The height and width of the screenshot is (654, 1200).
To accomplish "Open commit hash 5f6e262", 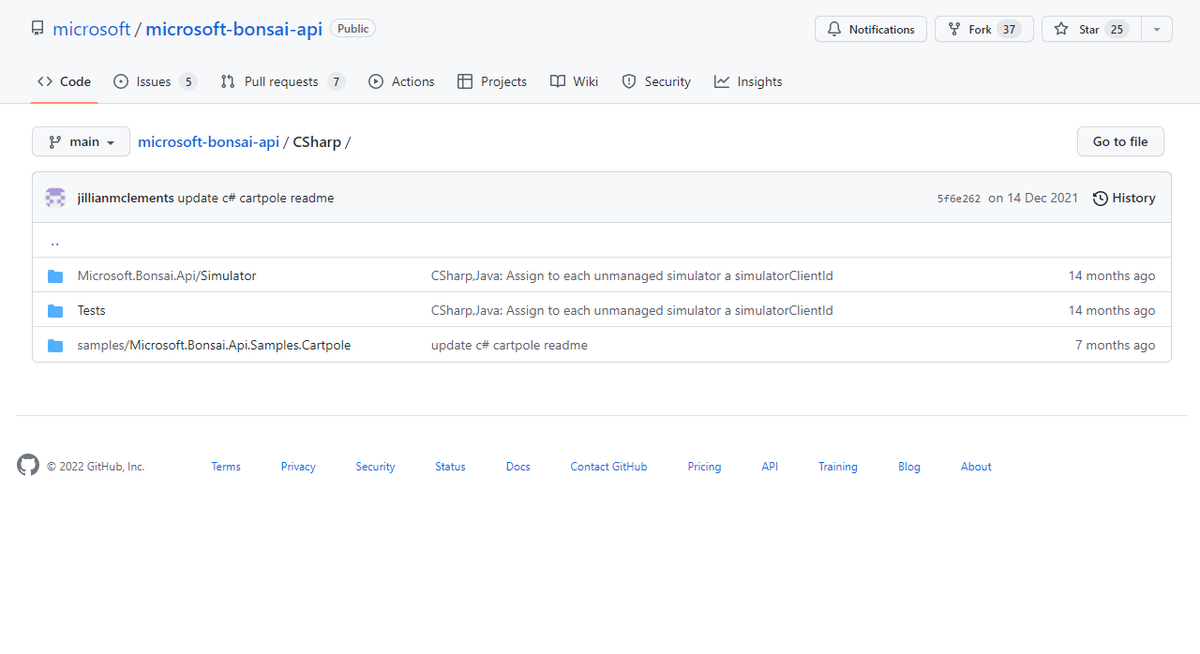I will (959, 199).
